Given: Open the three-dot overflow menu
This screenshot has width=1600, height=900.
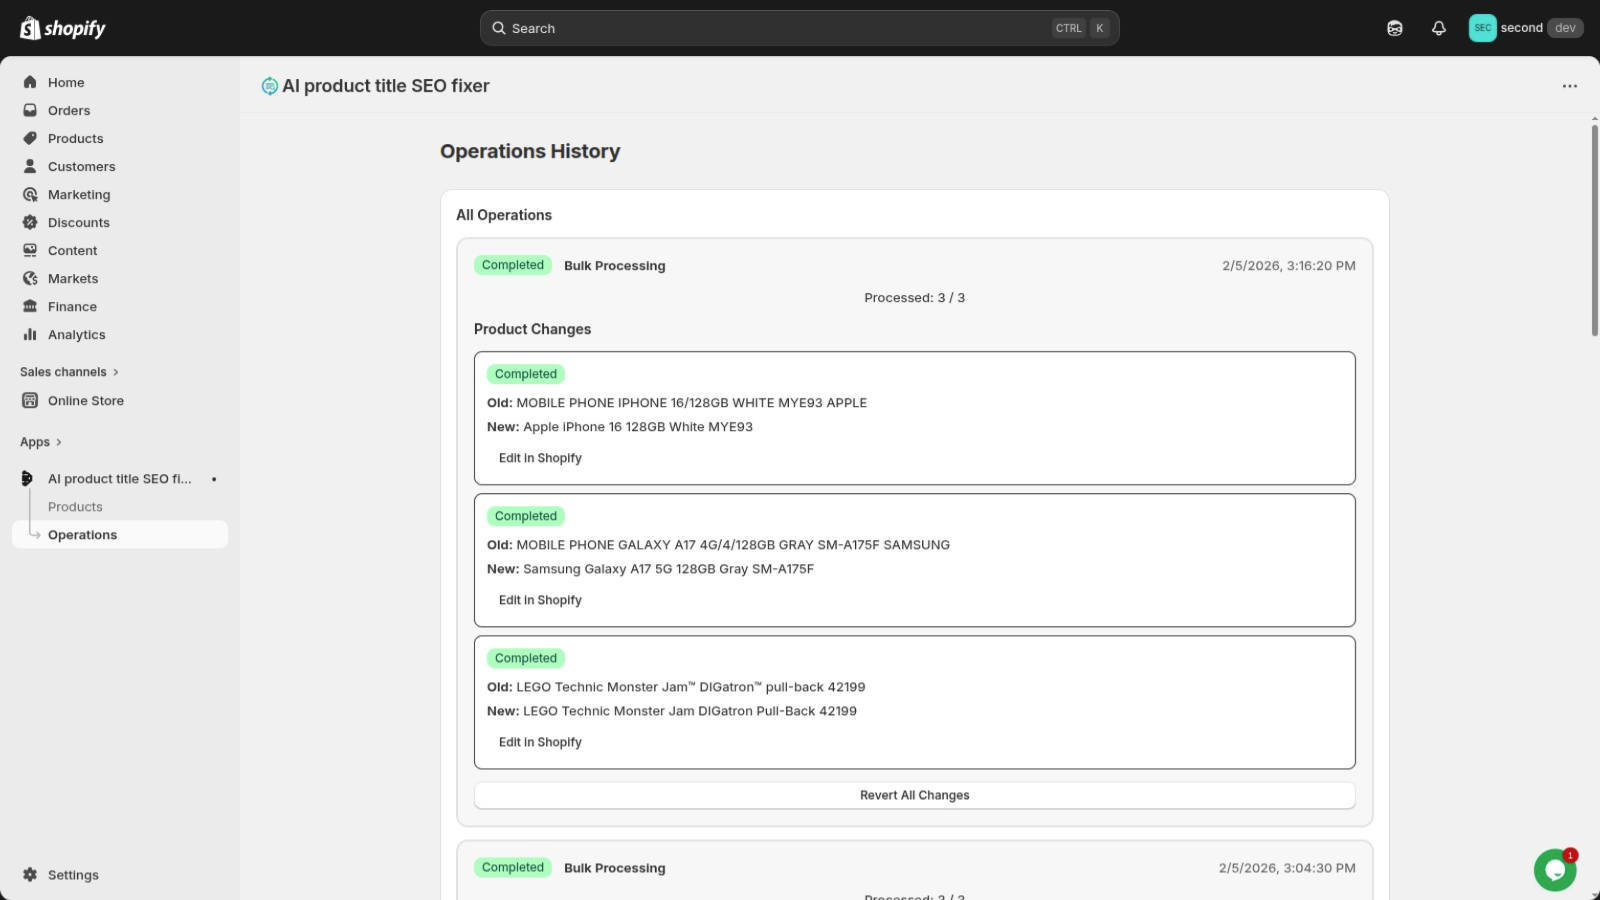Looking at the screenshot, I should click(1569, 86).
